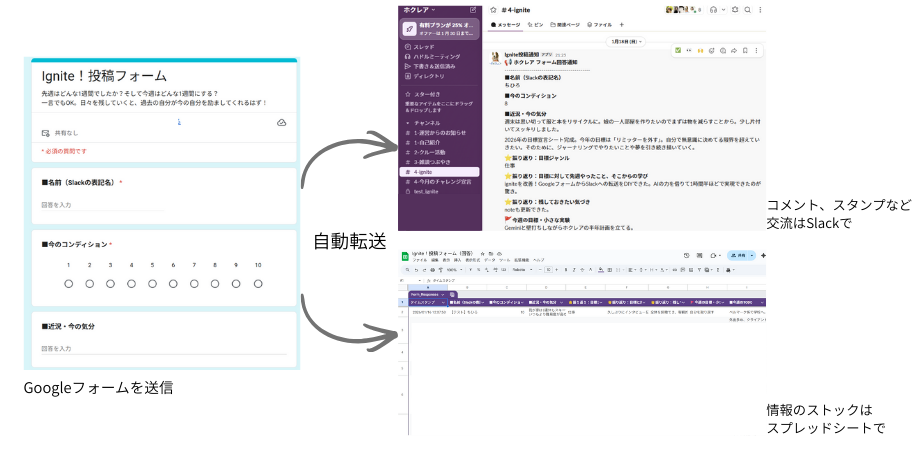Click the Sheets share button
This screenshot has height=450, width=920.
click(738, 256)
